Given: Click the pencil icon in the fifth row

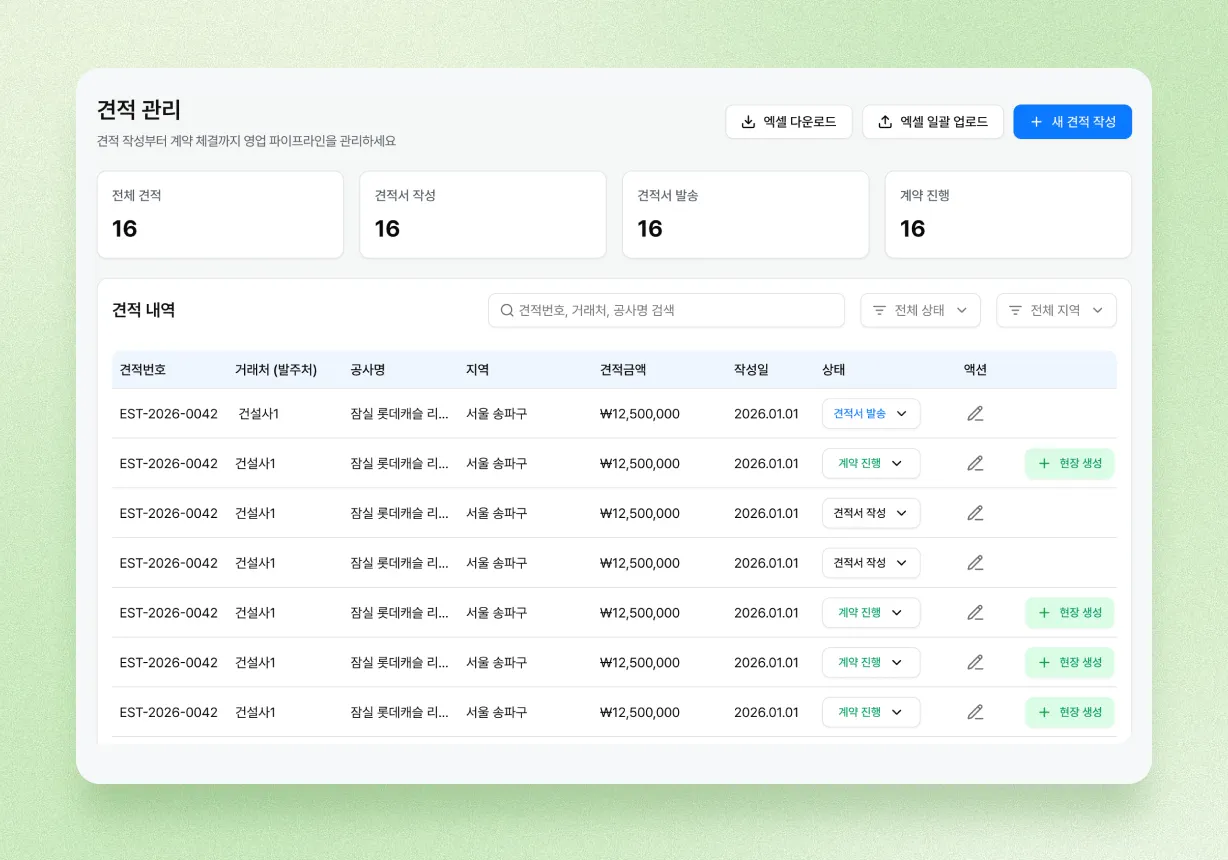Looking at the screenshot, I should coord(975,613).
